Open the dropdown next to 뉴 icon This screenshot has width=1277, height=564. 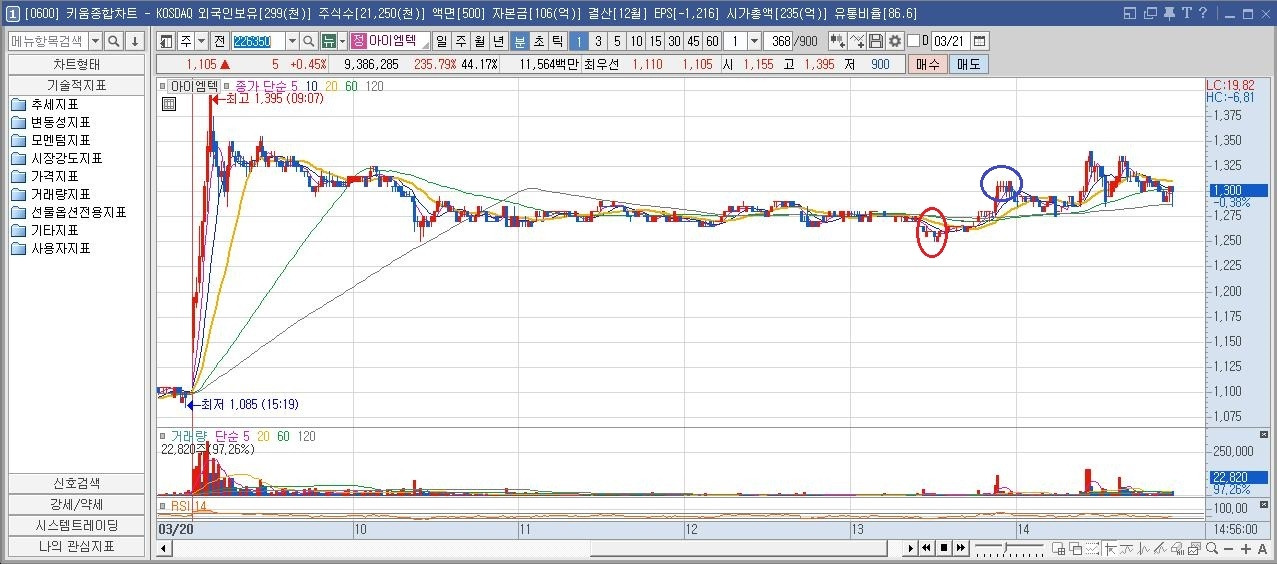click(342, 41)
